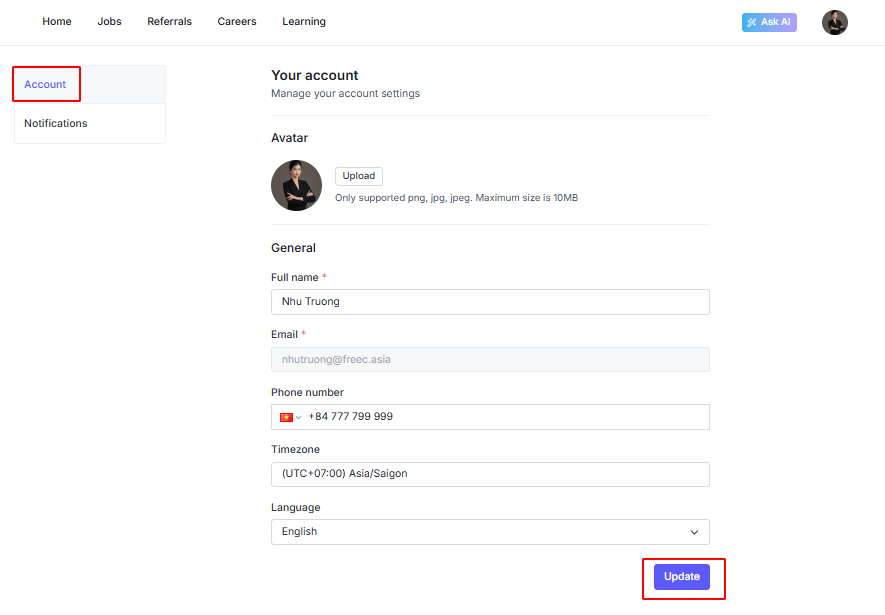Click the 'Timezone' label

click(295, 449)
